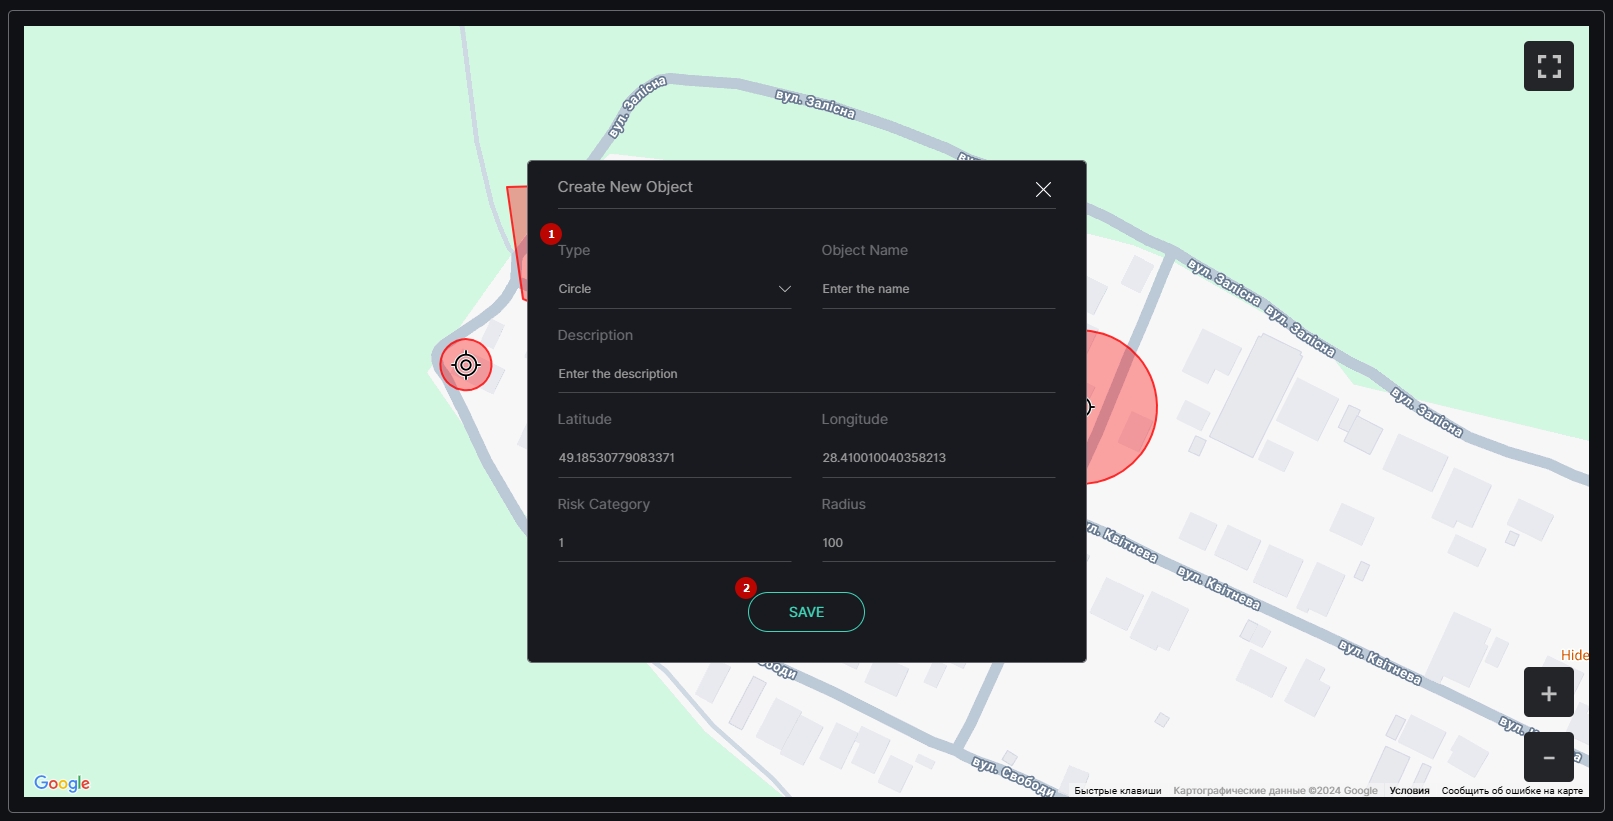Toggle fullscreen map view icon

tap(1548, 66)
